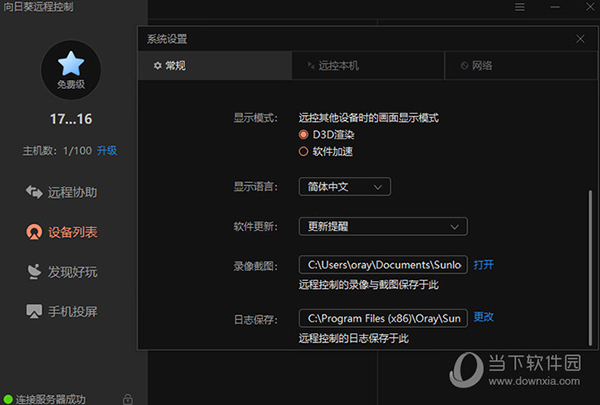
Task: Click the 远程控制的录像与截图保存于此 hint
Action: click(368, 284)
